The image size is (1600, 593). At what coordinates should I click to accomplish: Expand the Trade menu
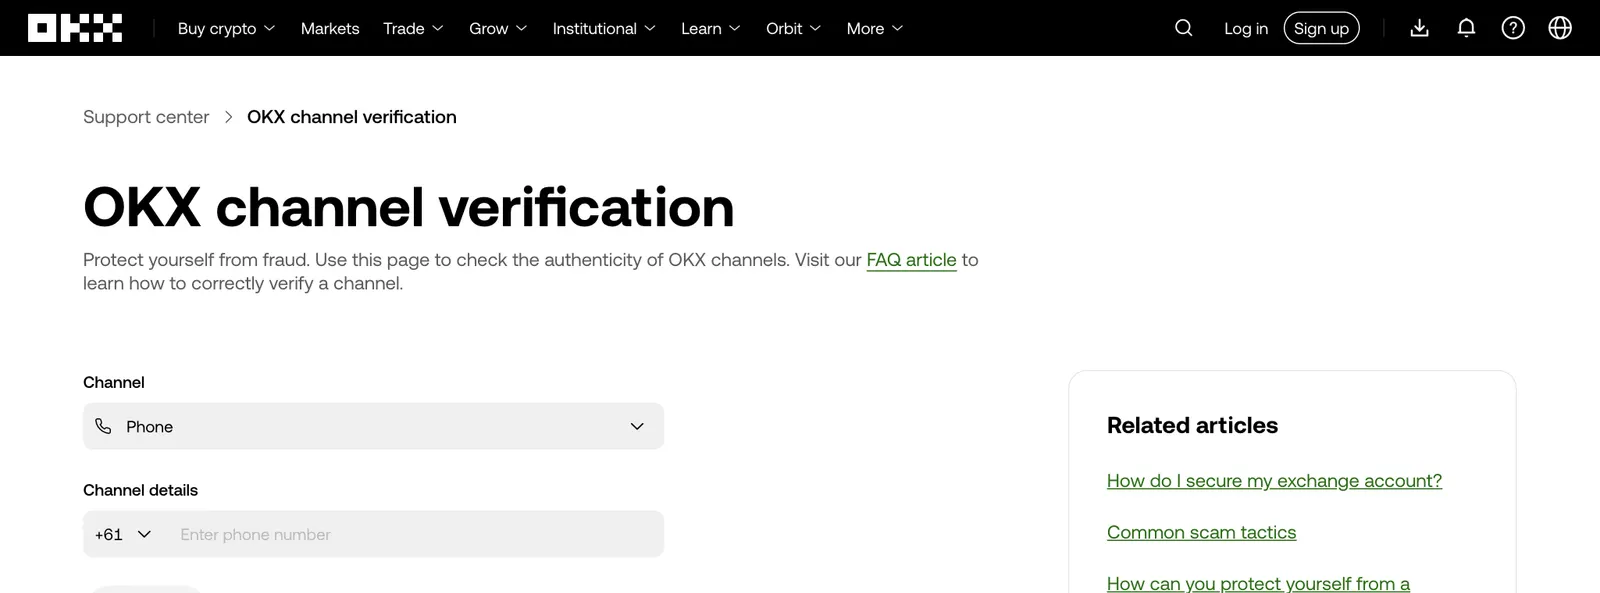coord(413,28)
